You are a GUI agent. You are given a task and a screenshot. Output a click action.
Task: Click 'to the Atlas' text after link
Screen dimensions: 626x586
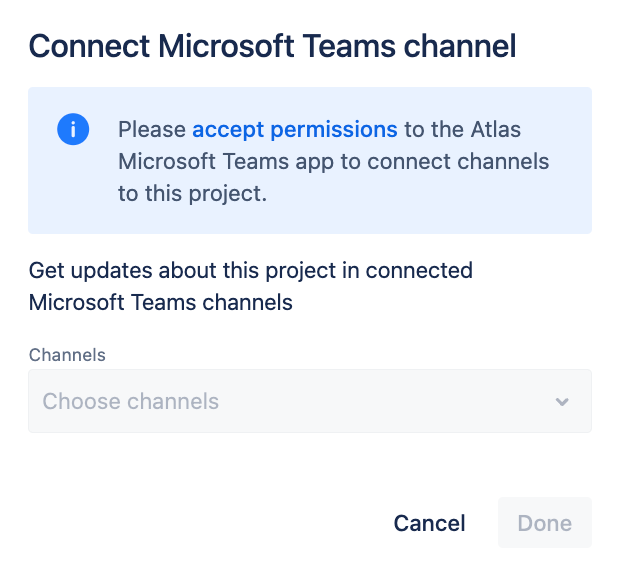(463, 129)
